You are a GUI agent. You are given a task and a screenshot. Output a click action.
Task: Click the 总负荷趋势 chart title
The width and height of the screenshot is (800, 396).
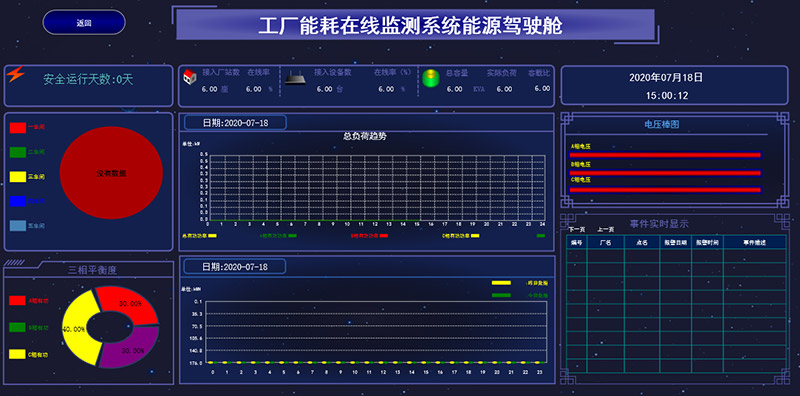point(365,136)
